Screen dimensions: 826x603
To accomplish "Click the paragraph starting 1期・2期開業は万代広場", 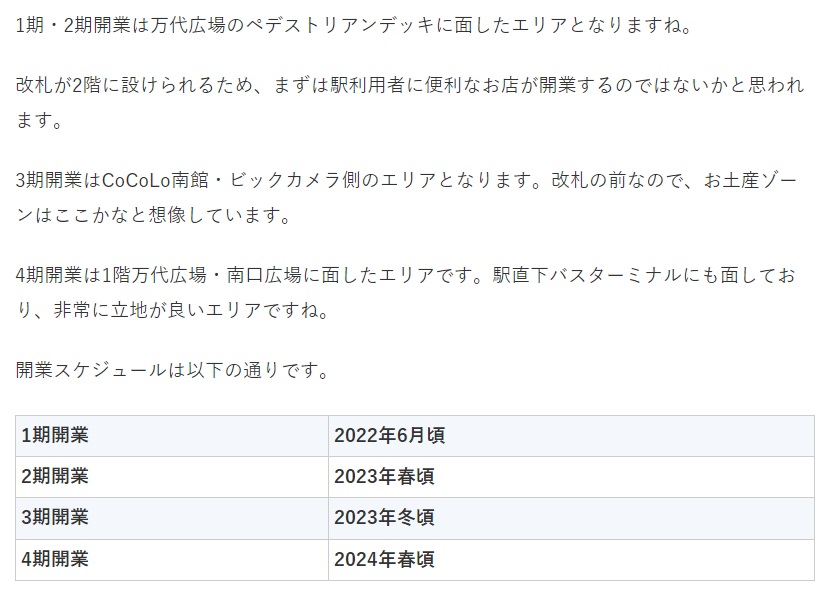I will (353, 25).
